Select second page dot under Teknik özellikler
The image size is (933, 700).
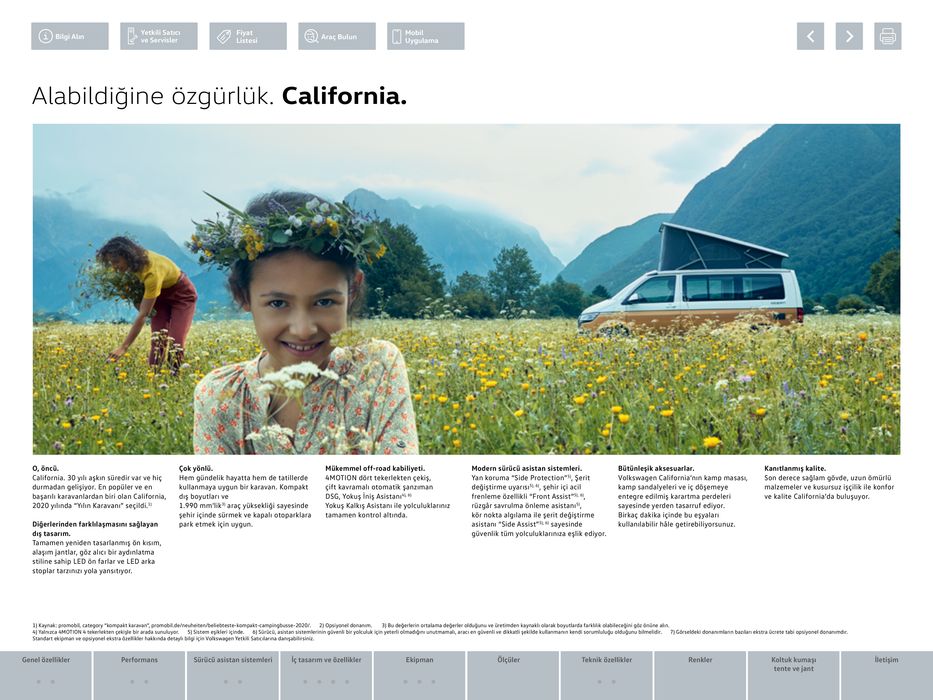point(613,682)
